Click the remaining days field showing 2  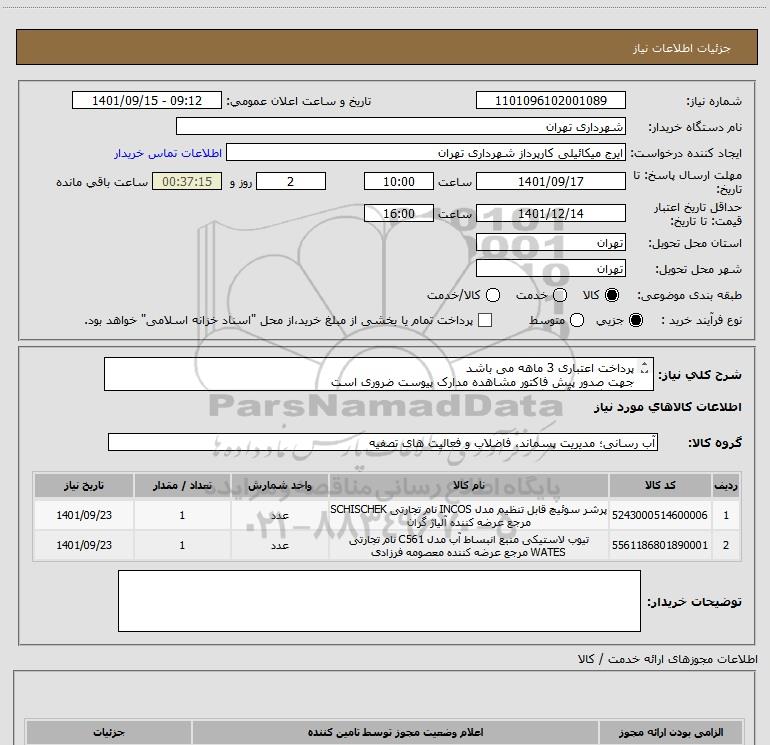click(x=291, y=181)
